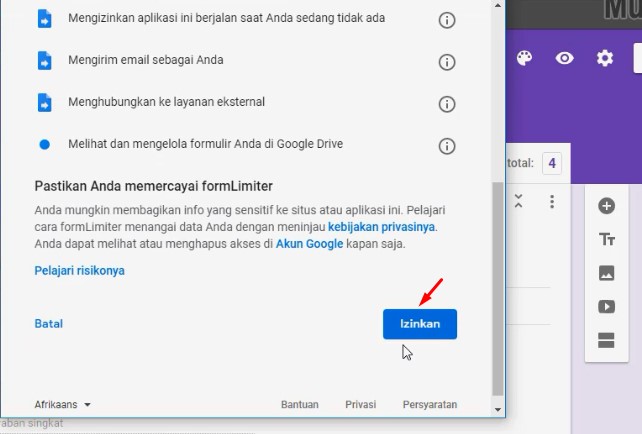The height and width of the screenshot is (434, 642).
Task: Show info for 'Mengirim email sebagai Anda'
Action: tap(447, 62)
